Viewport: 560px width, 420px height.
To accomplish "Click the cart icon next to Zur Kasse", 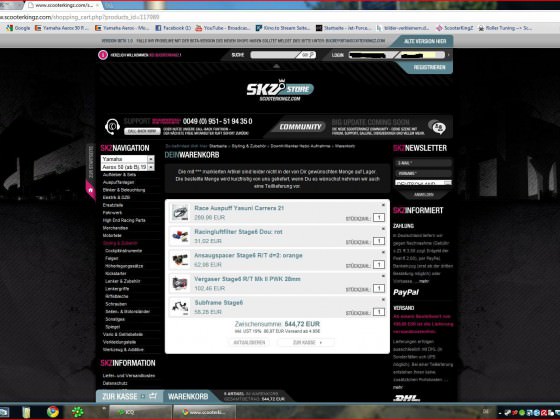I will [x=153, y=396].
